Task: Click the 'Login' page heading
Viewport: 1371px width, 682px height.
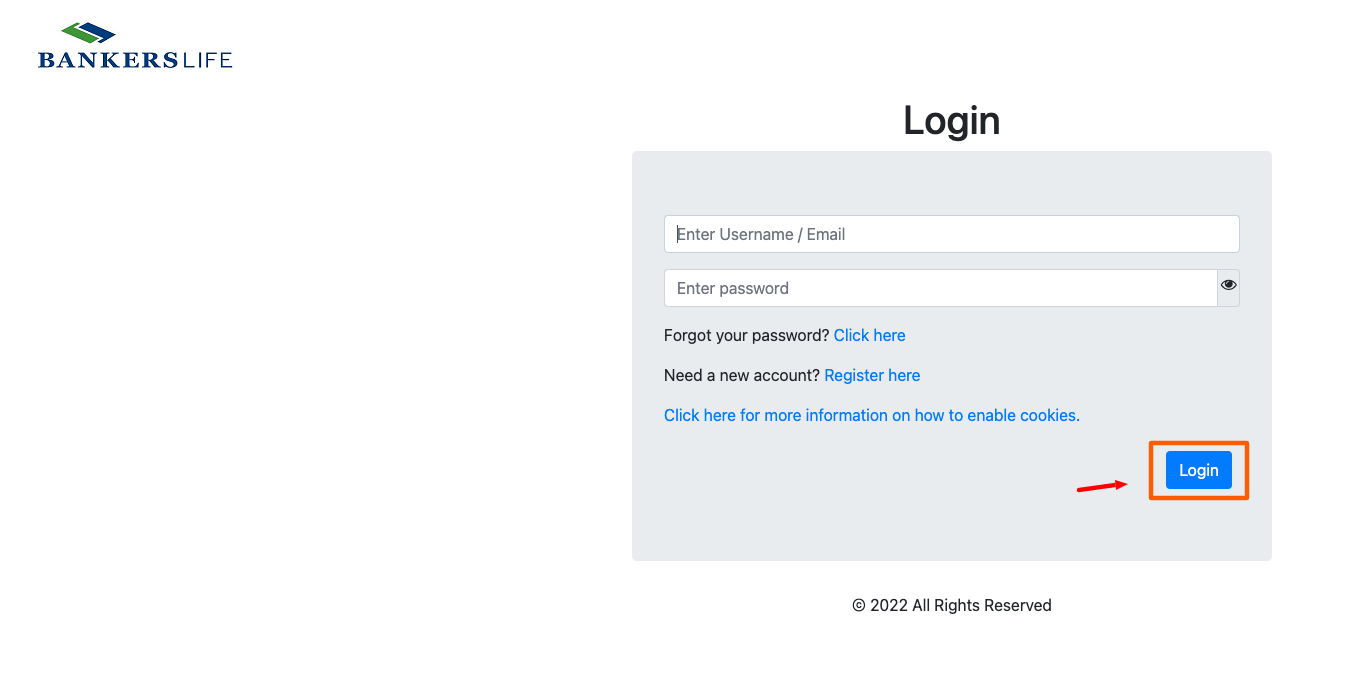Action: click(951, 120)
